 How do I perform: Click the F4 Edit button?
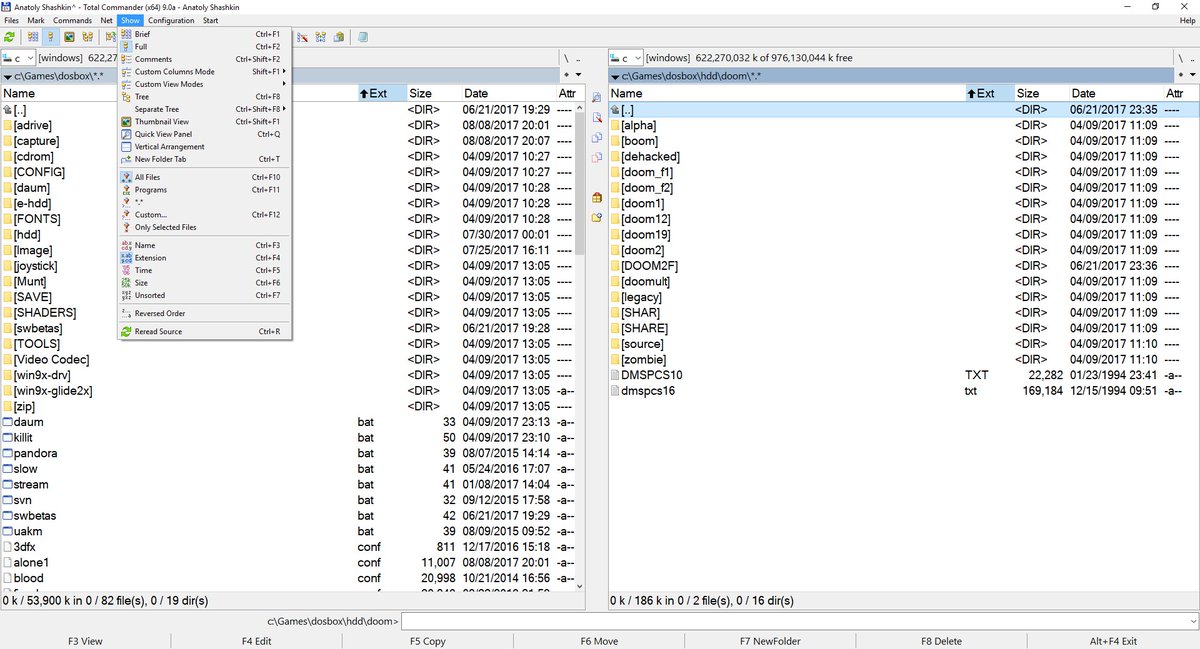(257, 641)
